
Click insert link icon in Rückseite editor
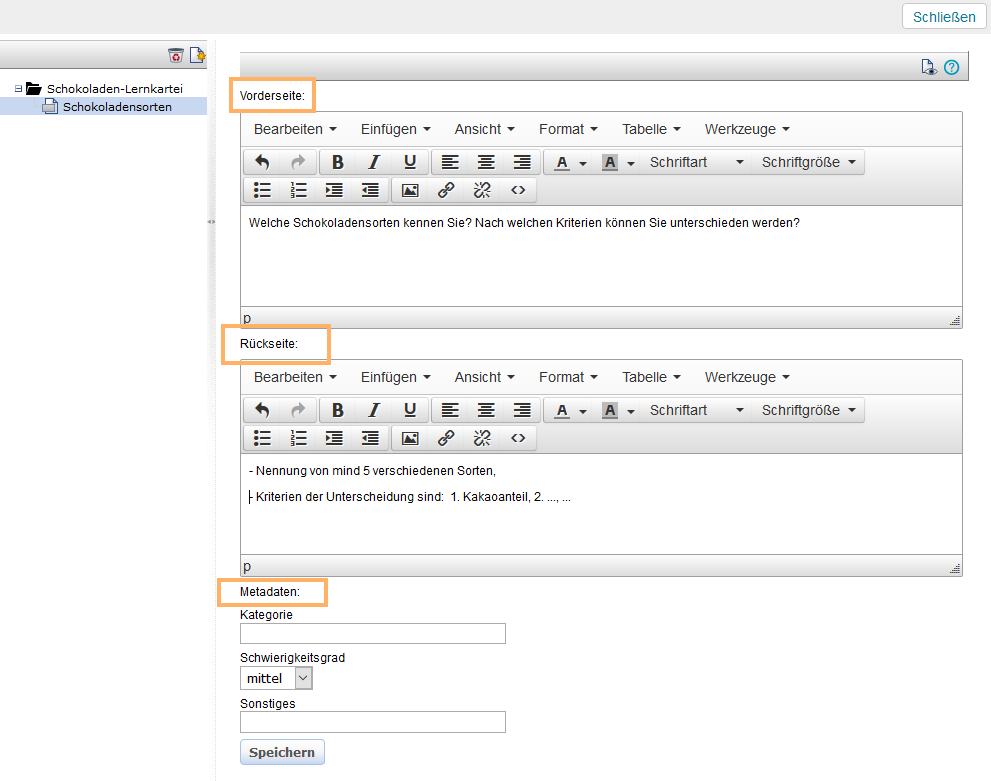[446, 437]
